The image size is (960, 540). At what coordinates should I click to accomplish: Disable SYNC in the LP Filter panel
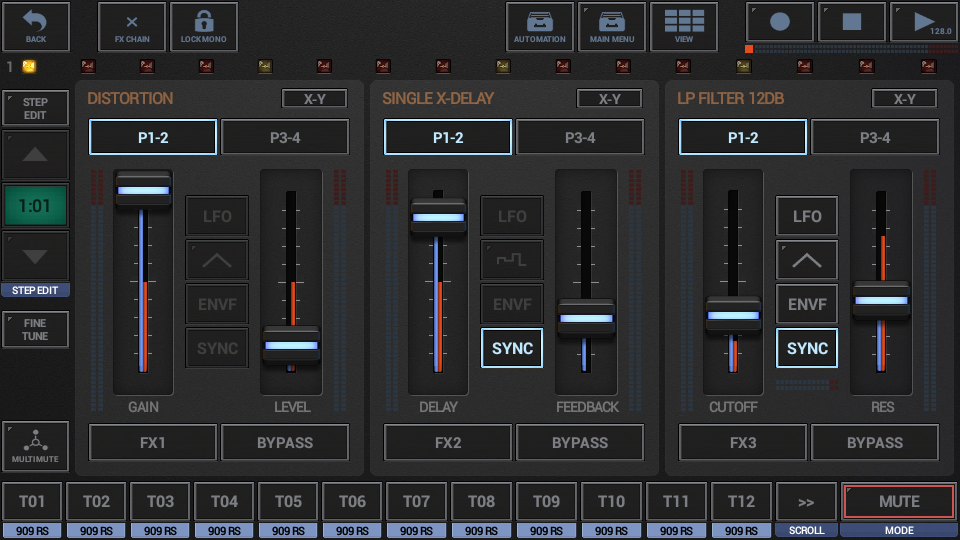tap(807, 348)
